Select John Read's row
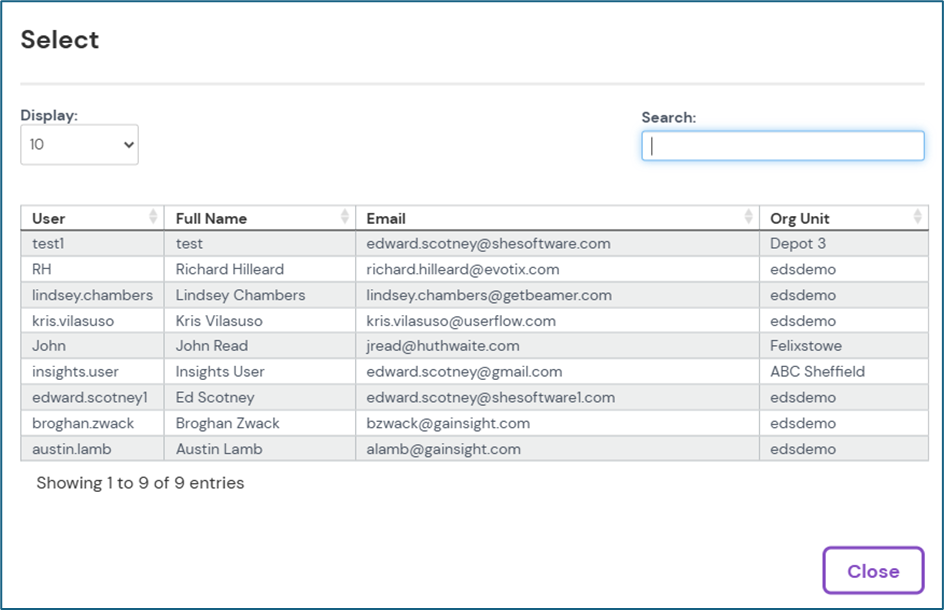 (211, 346)
